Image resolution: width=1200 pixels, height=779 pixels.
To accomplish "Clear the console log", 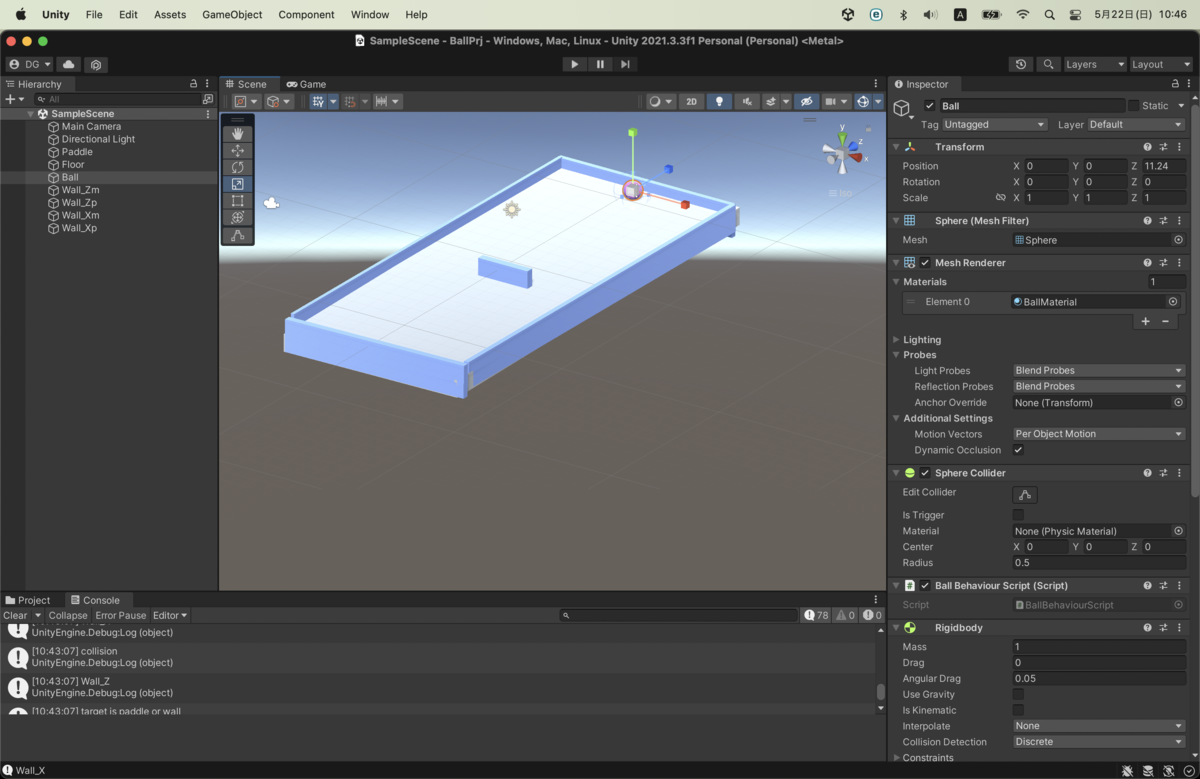I will point(15,616).
